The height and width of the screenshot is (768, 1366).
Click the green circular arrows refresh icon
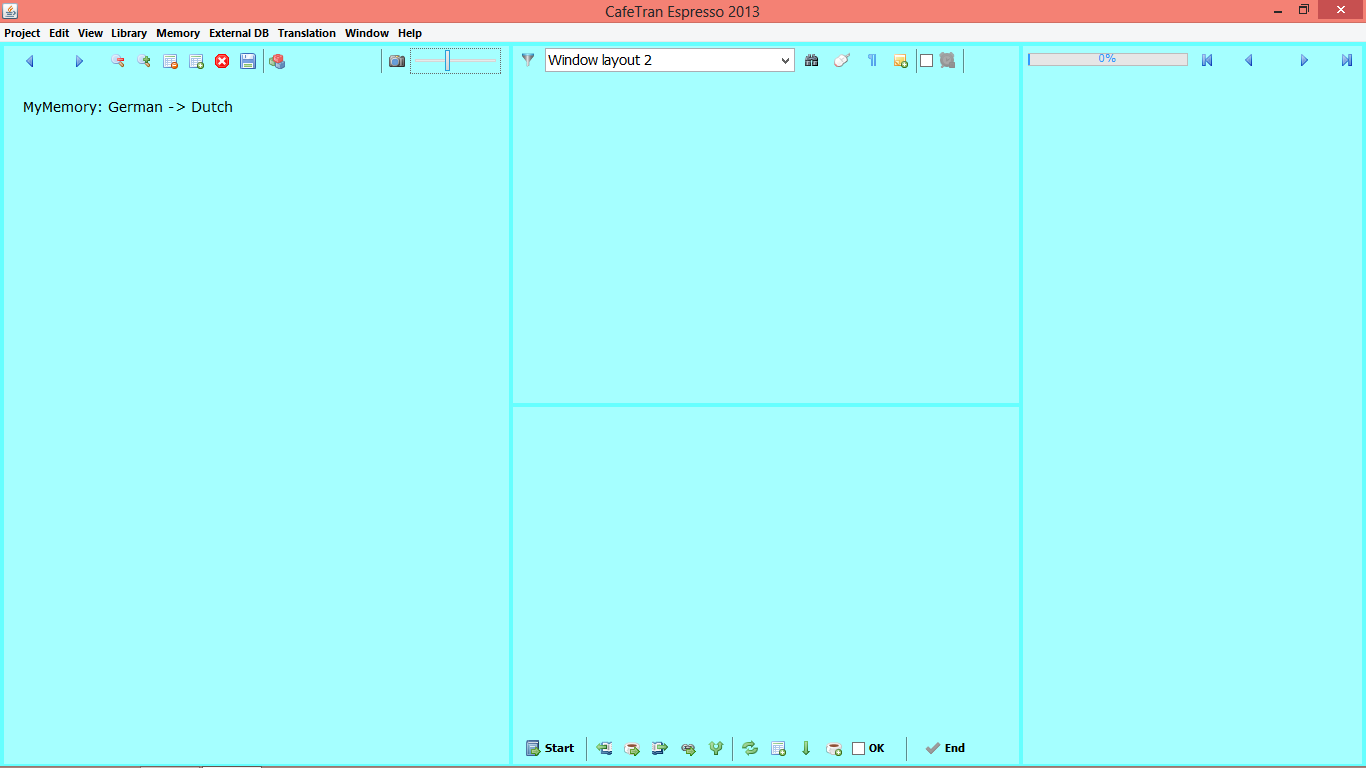point(750,748)
